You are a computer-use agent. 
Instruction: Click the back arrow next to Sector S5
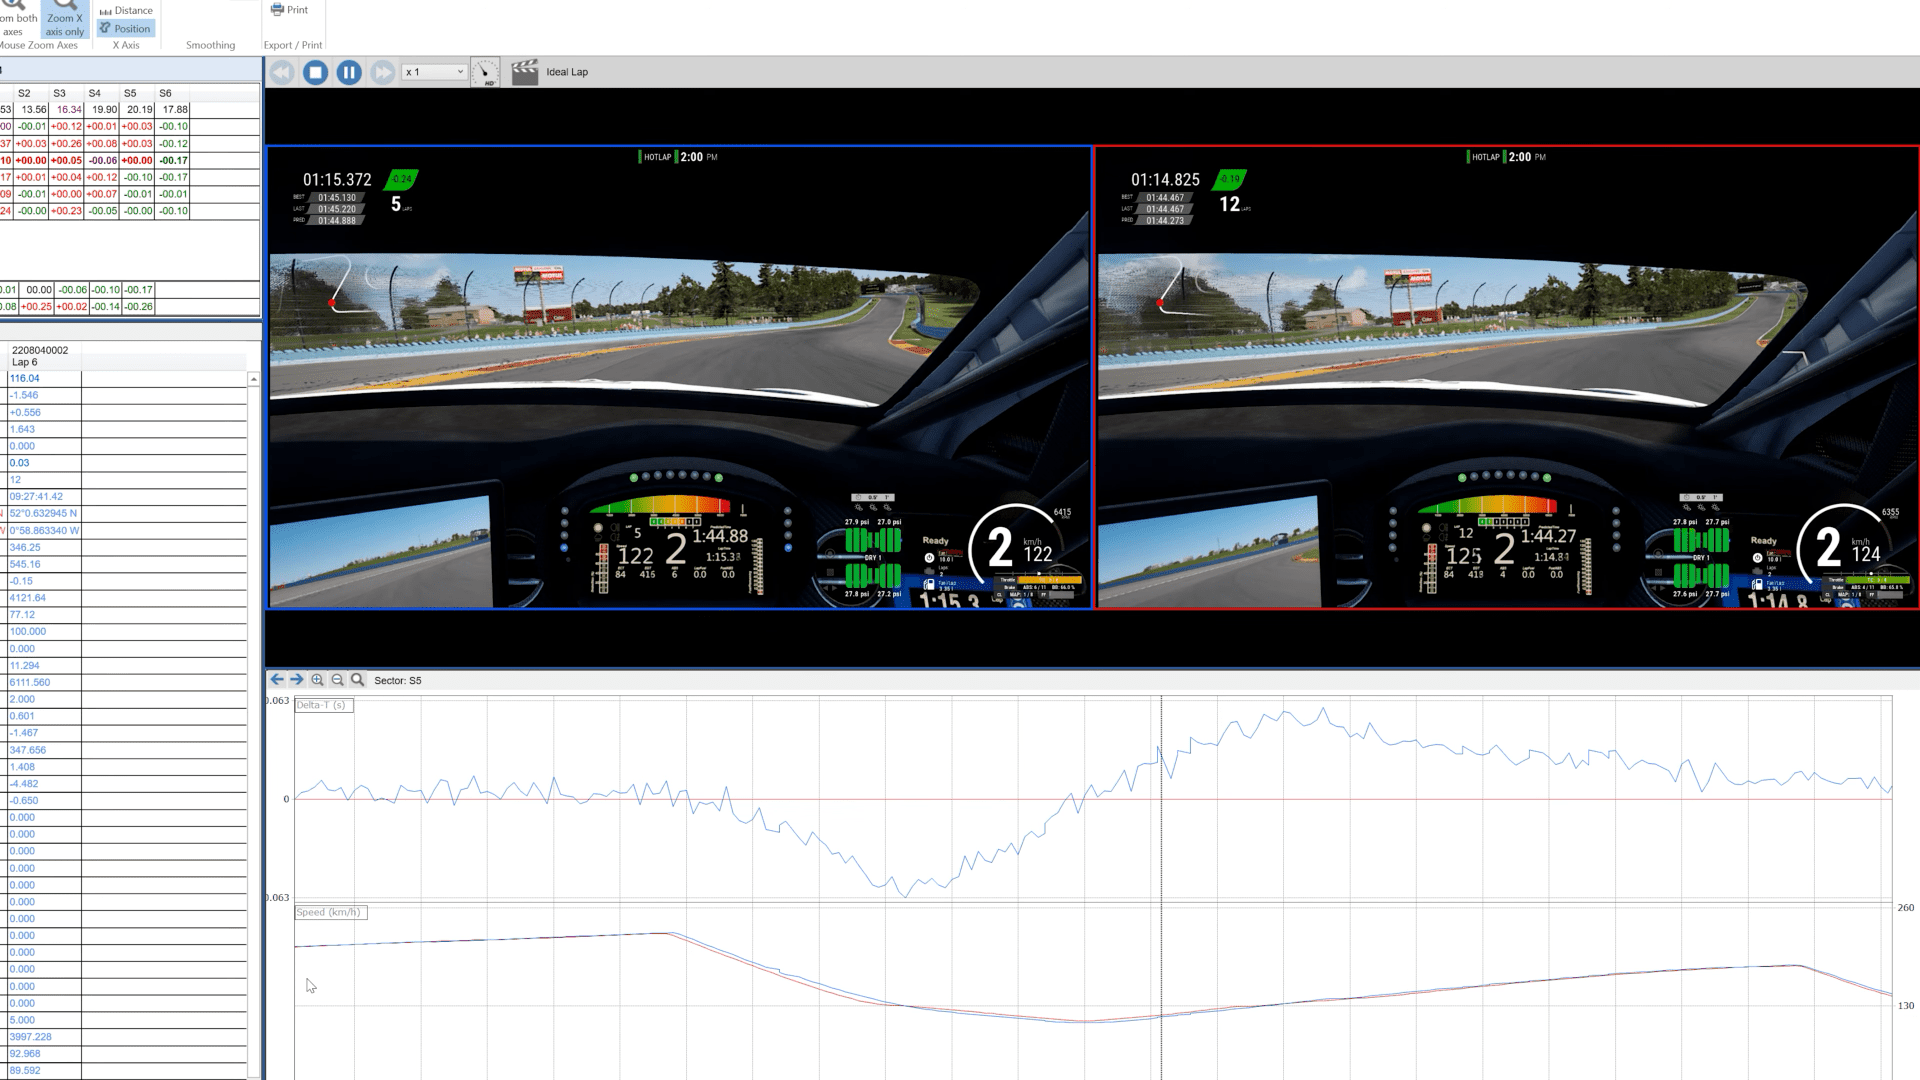click(x=277, y=679)
